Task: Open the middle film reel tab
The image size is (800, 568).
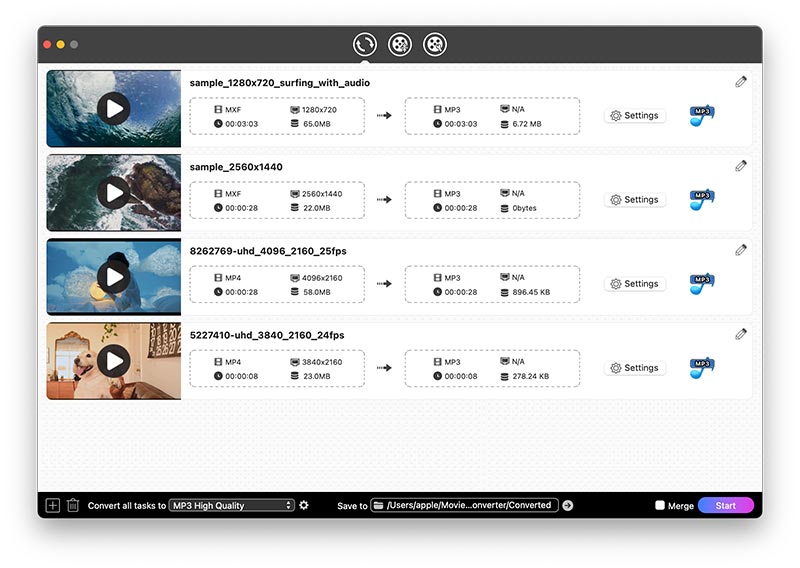Action: tap(400, 44)
